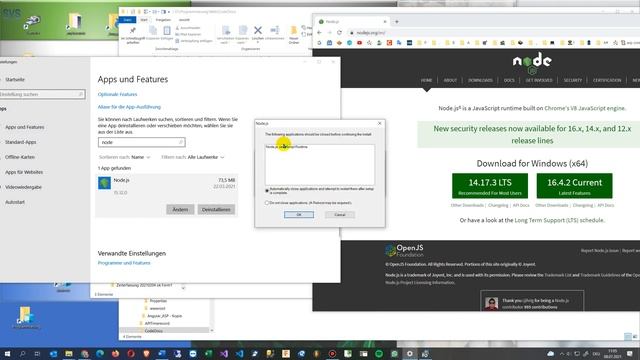This screenshot has width=640, height=360.
Task: Open the Datei tab in Explorer ribbon
Action: (128, 20)
